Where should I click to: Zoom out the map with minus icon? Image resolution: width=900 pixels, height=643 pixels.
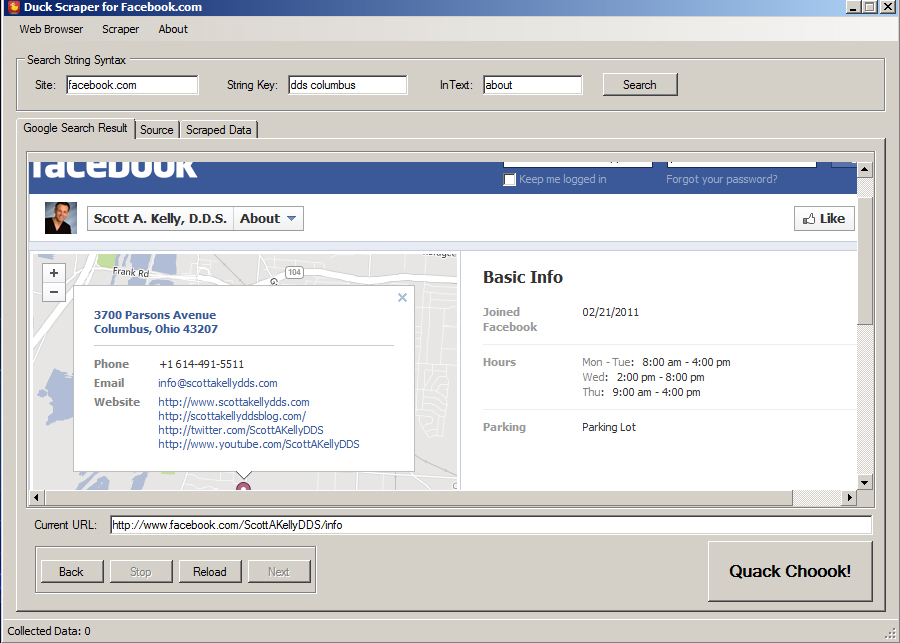pos(54,292)
